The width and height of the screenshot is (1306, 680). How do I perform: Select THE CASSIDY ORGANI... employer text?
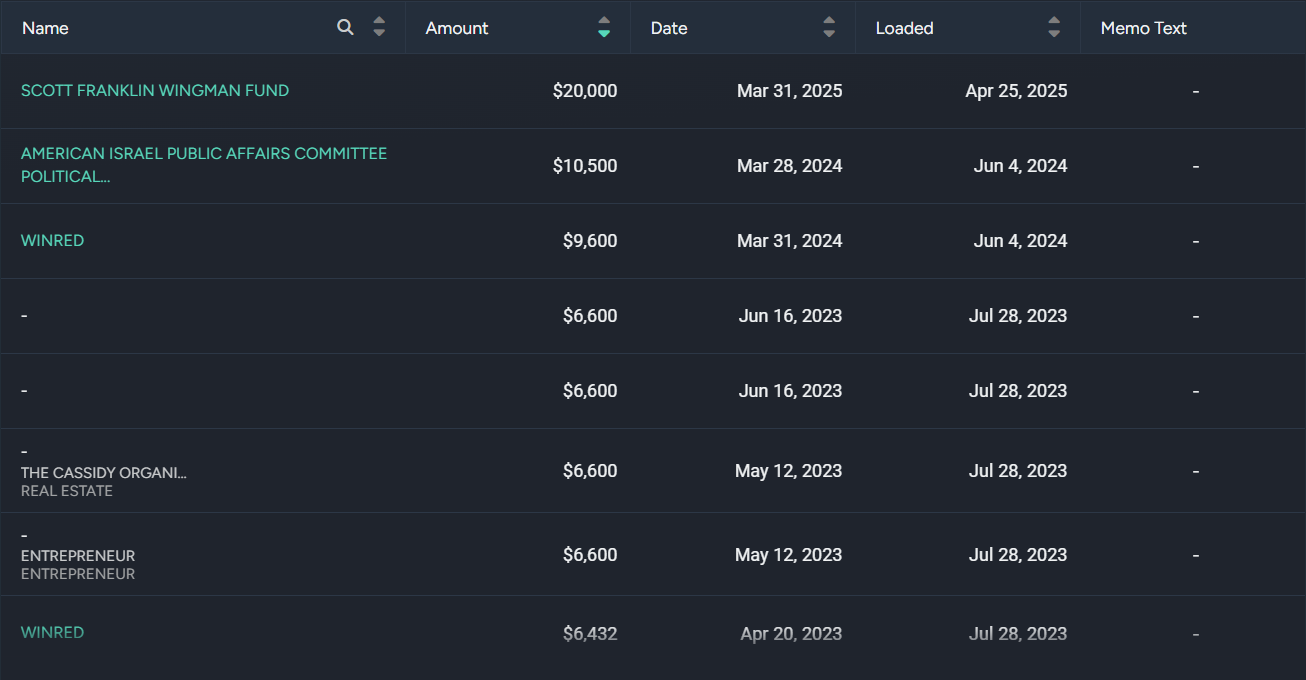coord(103,472)
